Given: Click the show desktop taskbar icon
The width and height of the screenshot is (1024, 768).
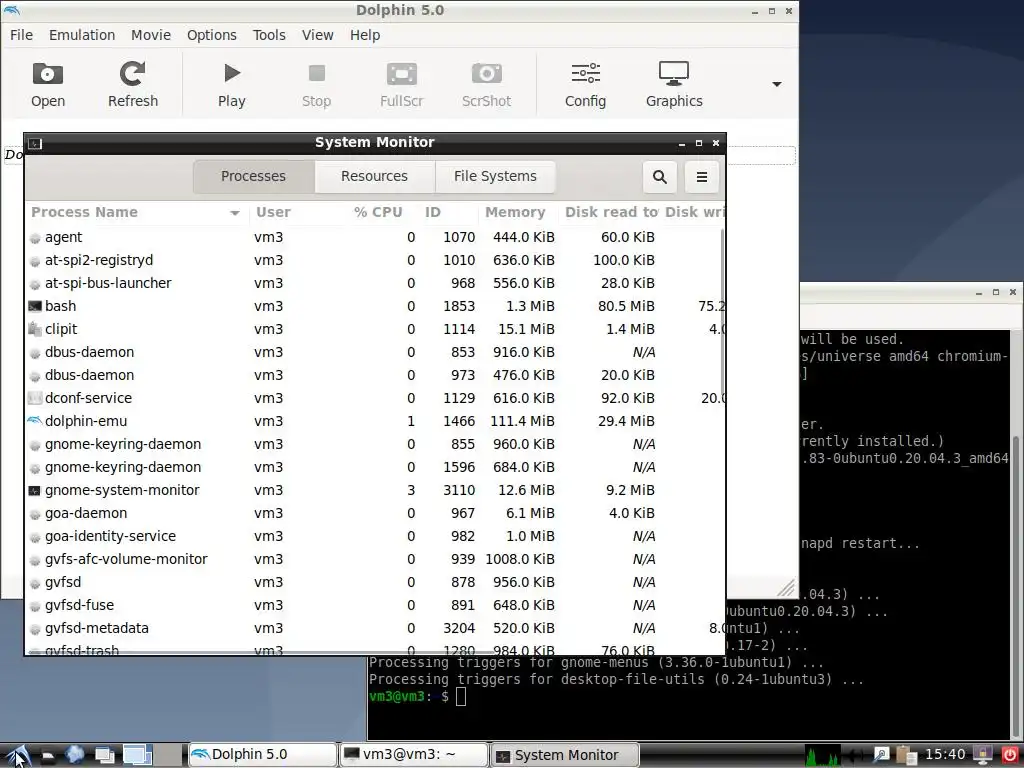Looking at the screenshot, I should pos(104,756).
